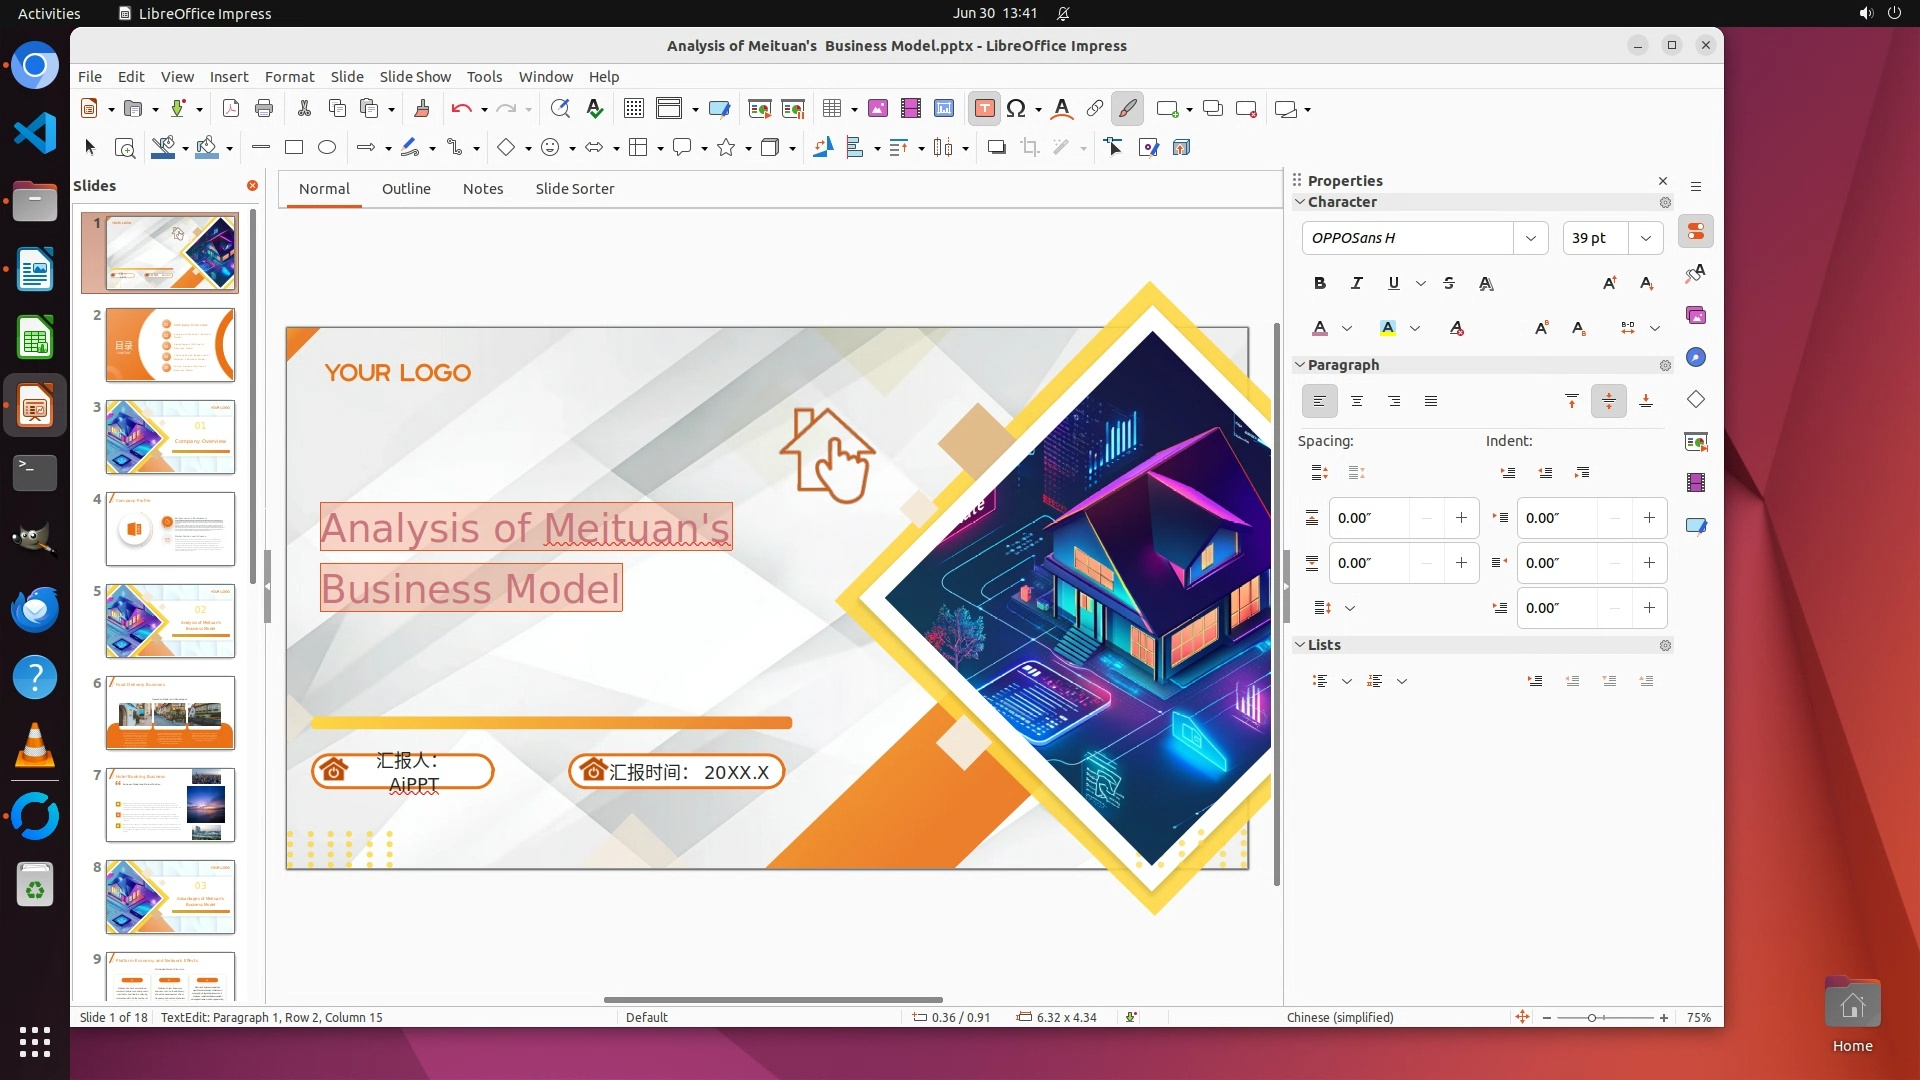Toggle Bold formatting in Character panel
The height and width of the screenshot is (1080, 1920).
coord(1320,283)
